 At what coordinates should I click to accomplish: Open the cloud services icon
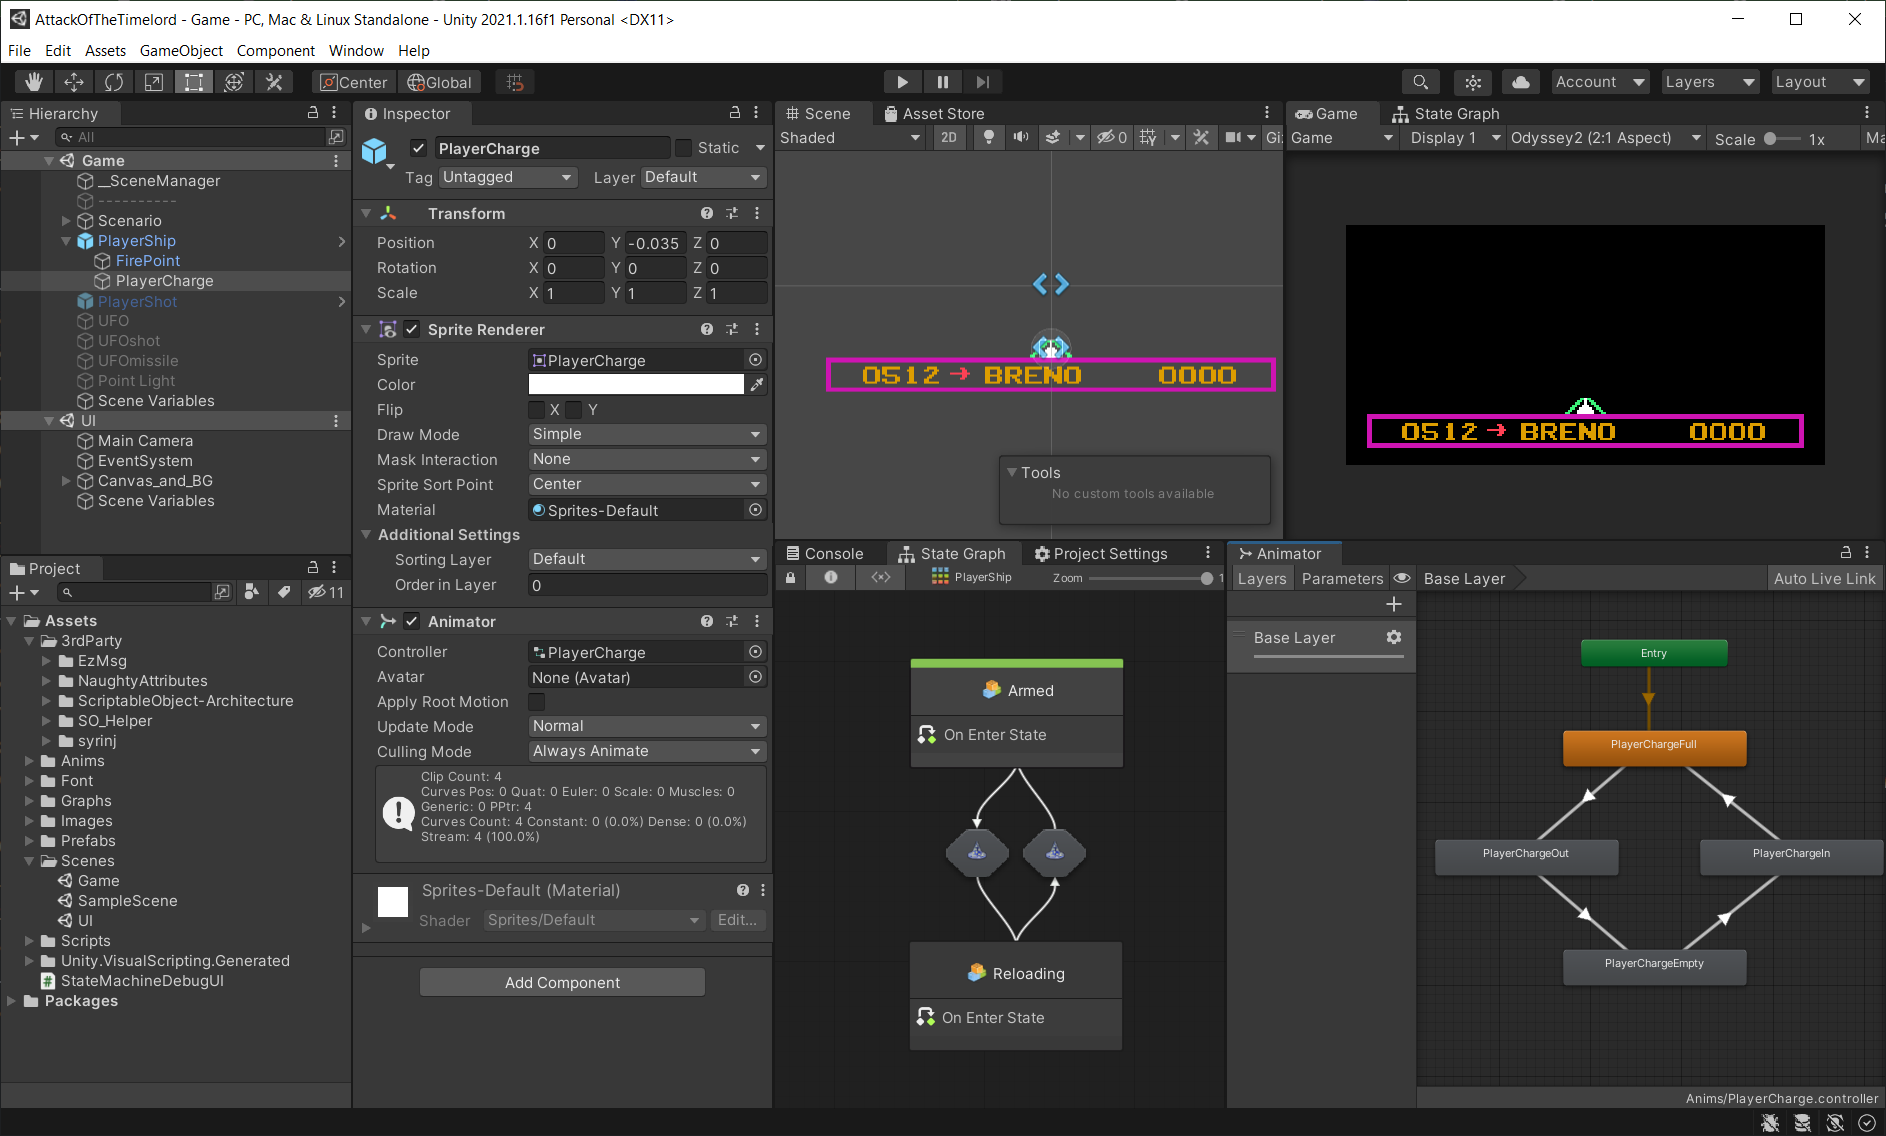pos(1521,82)
